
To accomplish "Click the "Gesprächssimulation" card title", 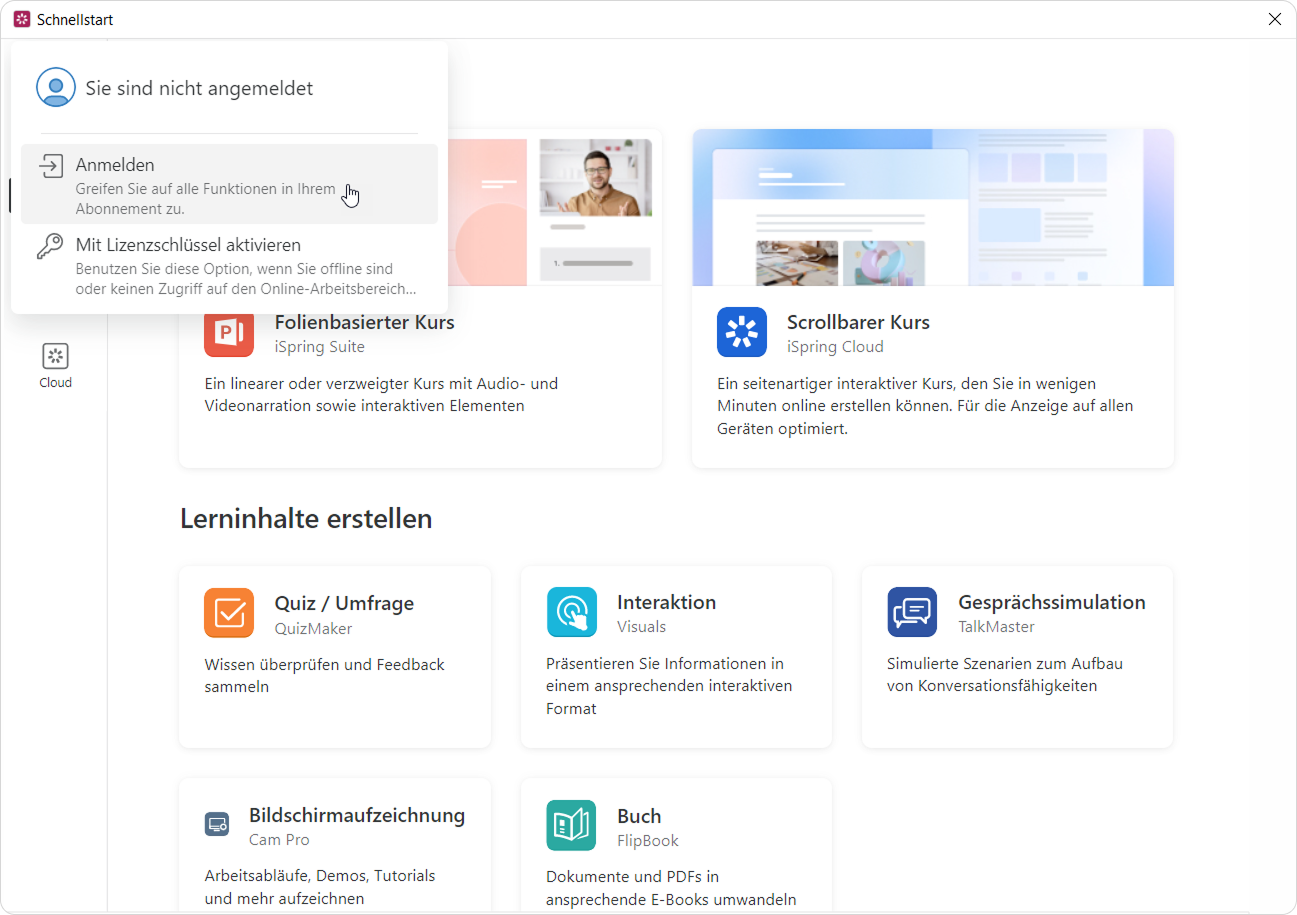I will coord(1052,602).
